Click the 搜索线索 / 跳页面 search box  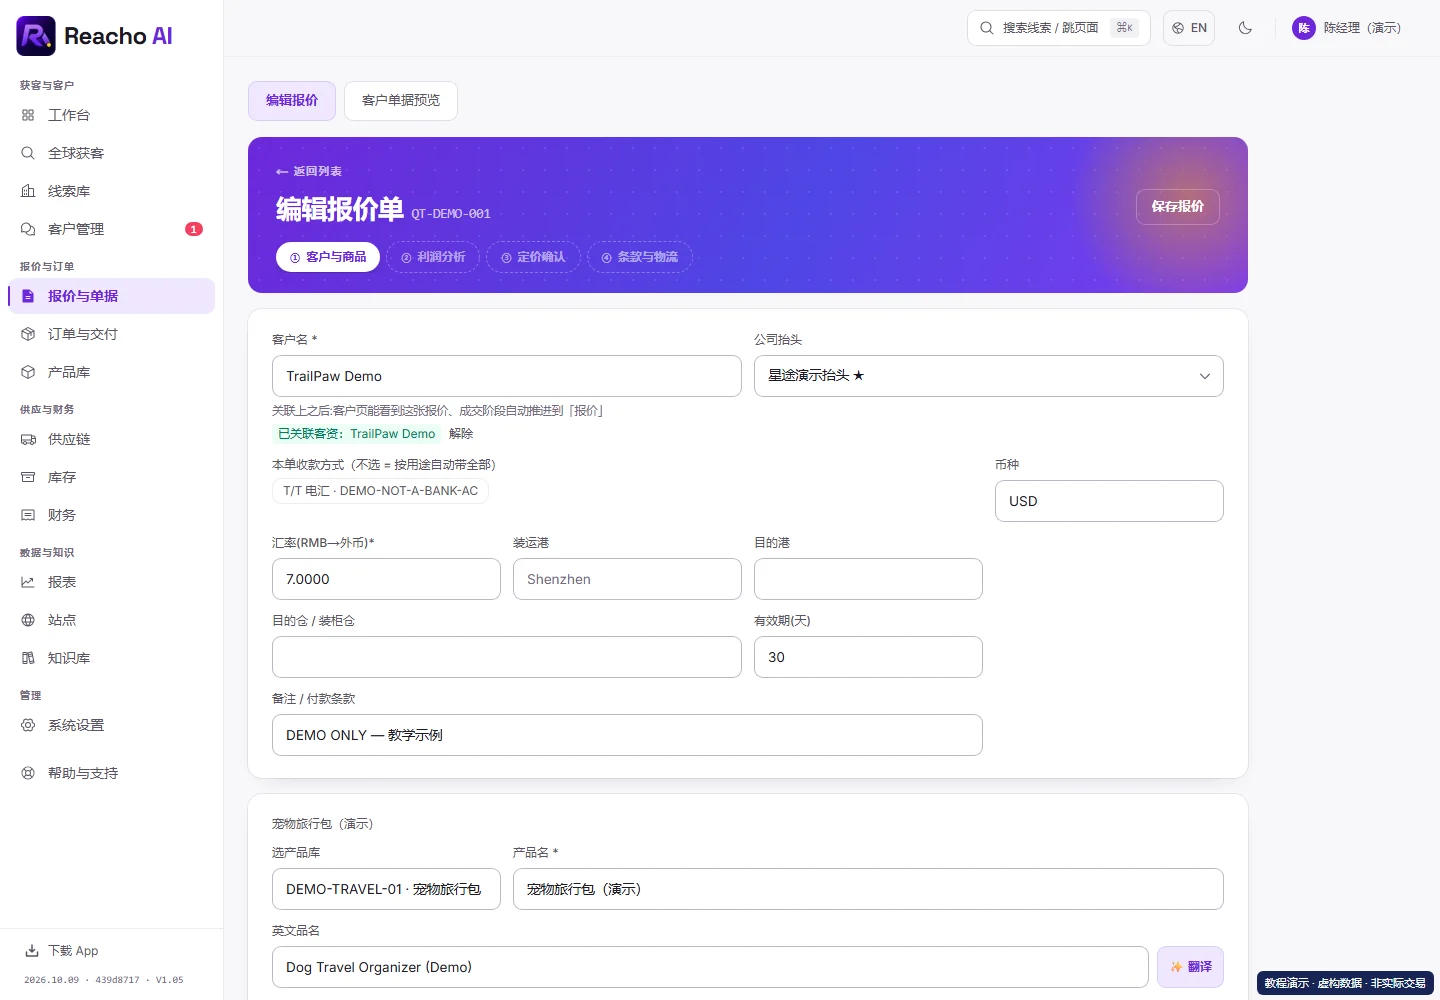click(x=1059, y=28)
